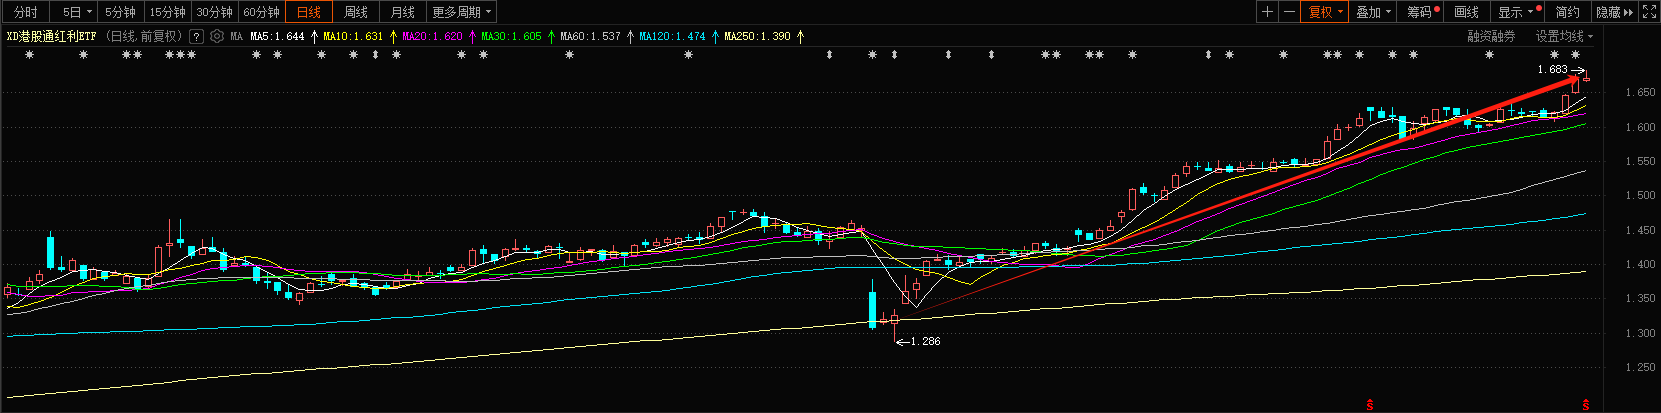This screenshot has width=1661, height=413.
Task: Select the 5分钟 period tab
Action: 121,12
